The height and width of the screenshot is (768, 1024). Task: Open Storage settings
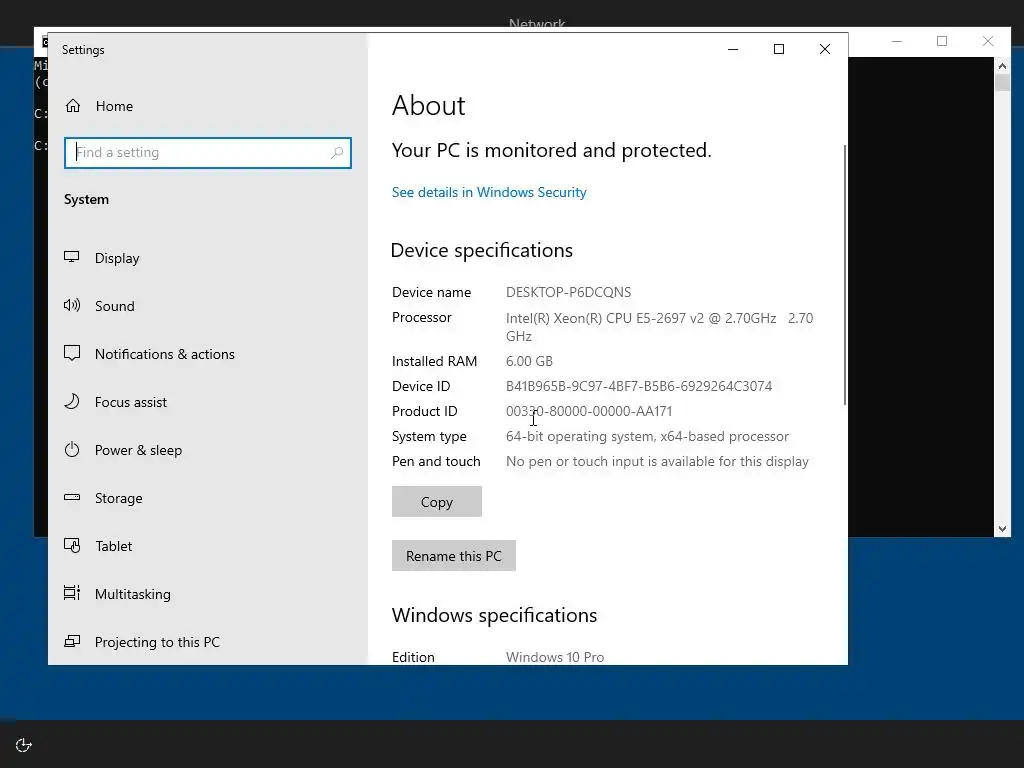coord(118,498)
